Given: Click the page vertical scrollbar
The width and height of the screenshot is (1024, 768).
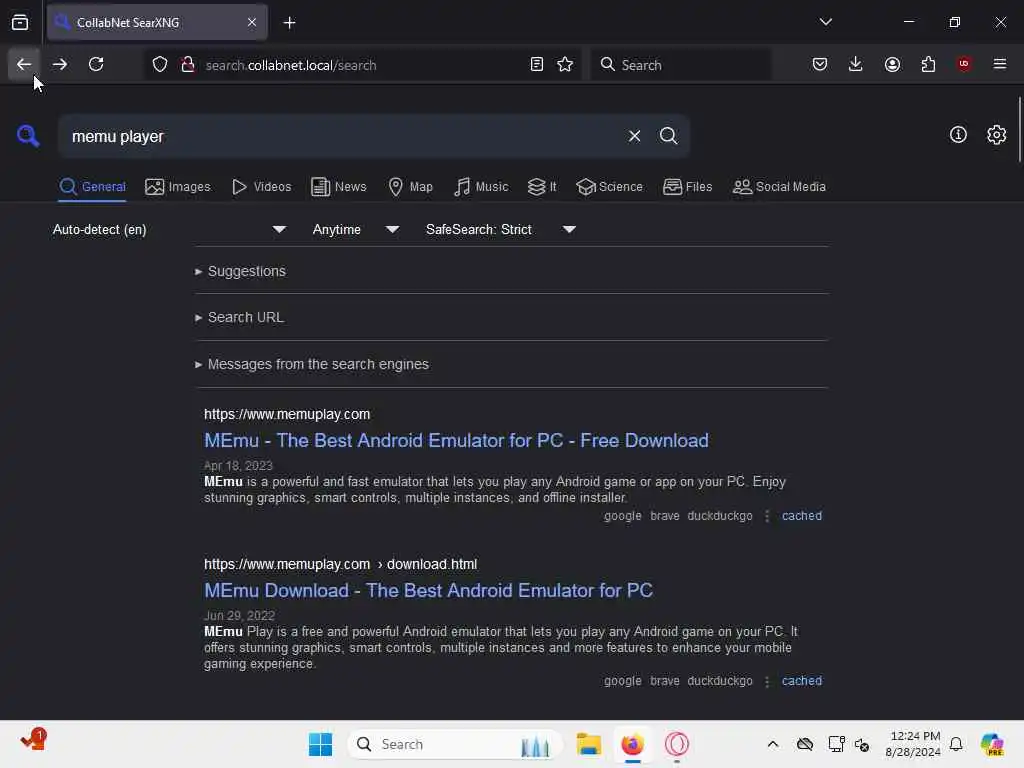Looking at the screenshot, I should click(1019, 129).
